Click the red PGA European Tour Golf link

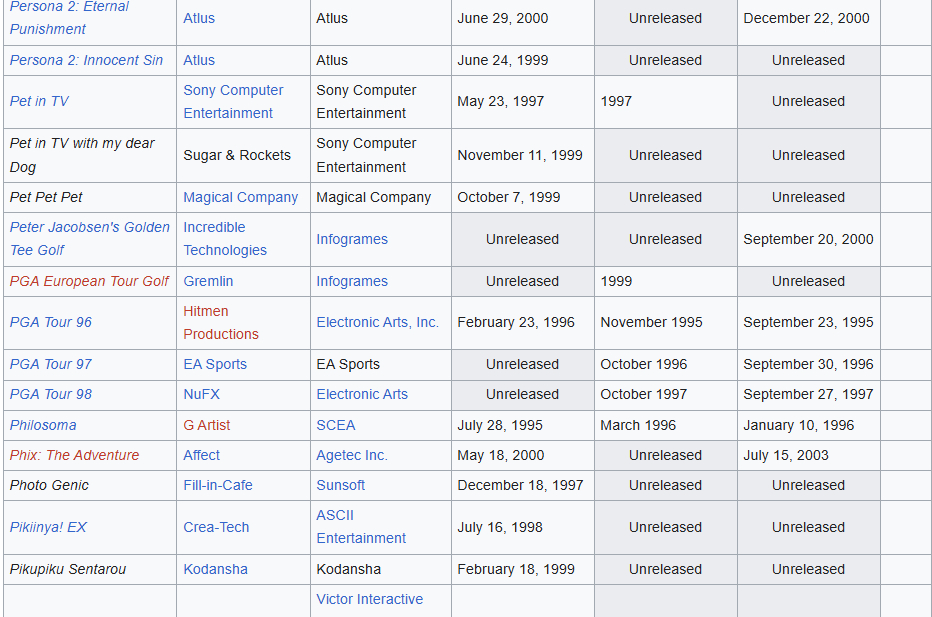pyautogui.click(x=89, y=281)
